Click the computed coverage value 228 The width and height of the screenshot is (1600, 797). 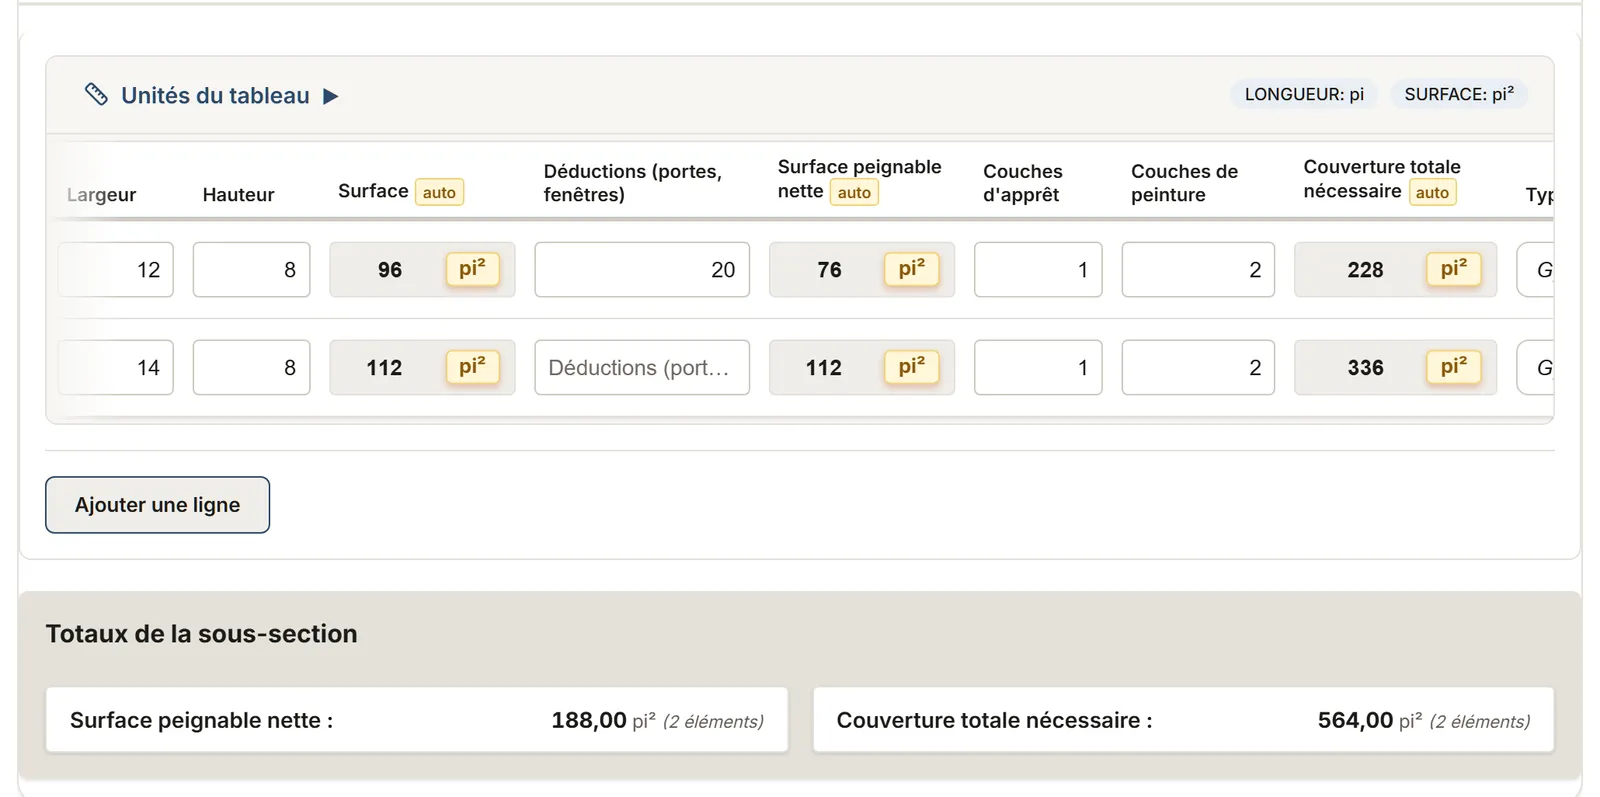point(1365,270)
